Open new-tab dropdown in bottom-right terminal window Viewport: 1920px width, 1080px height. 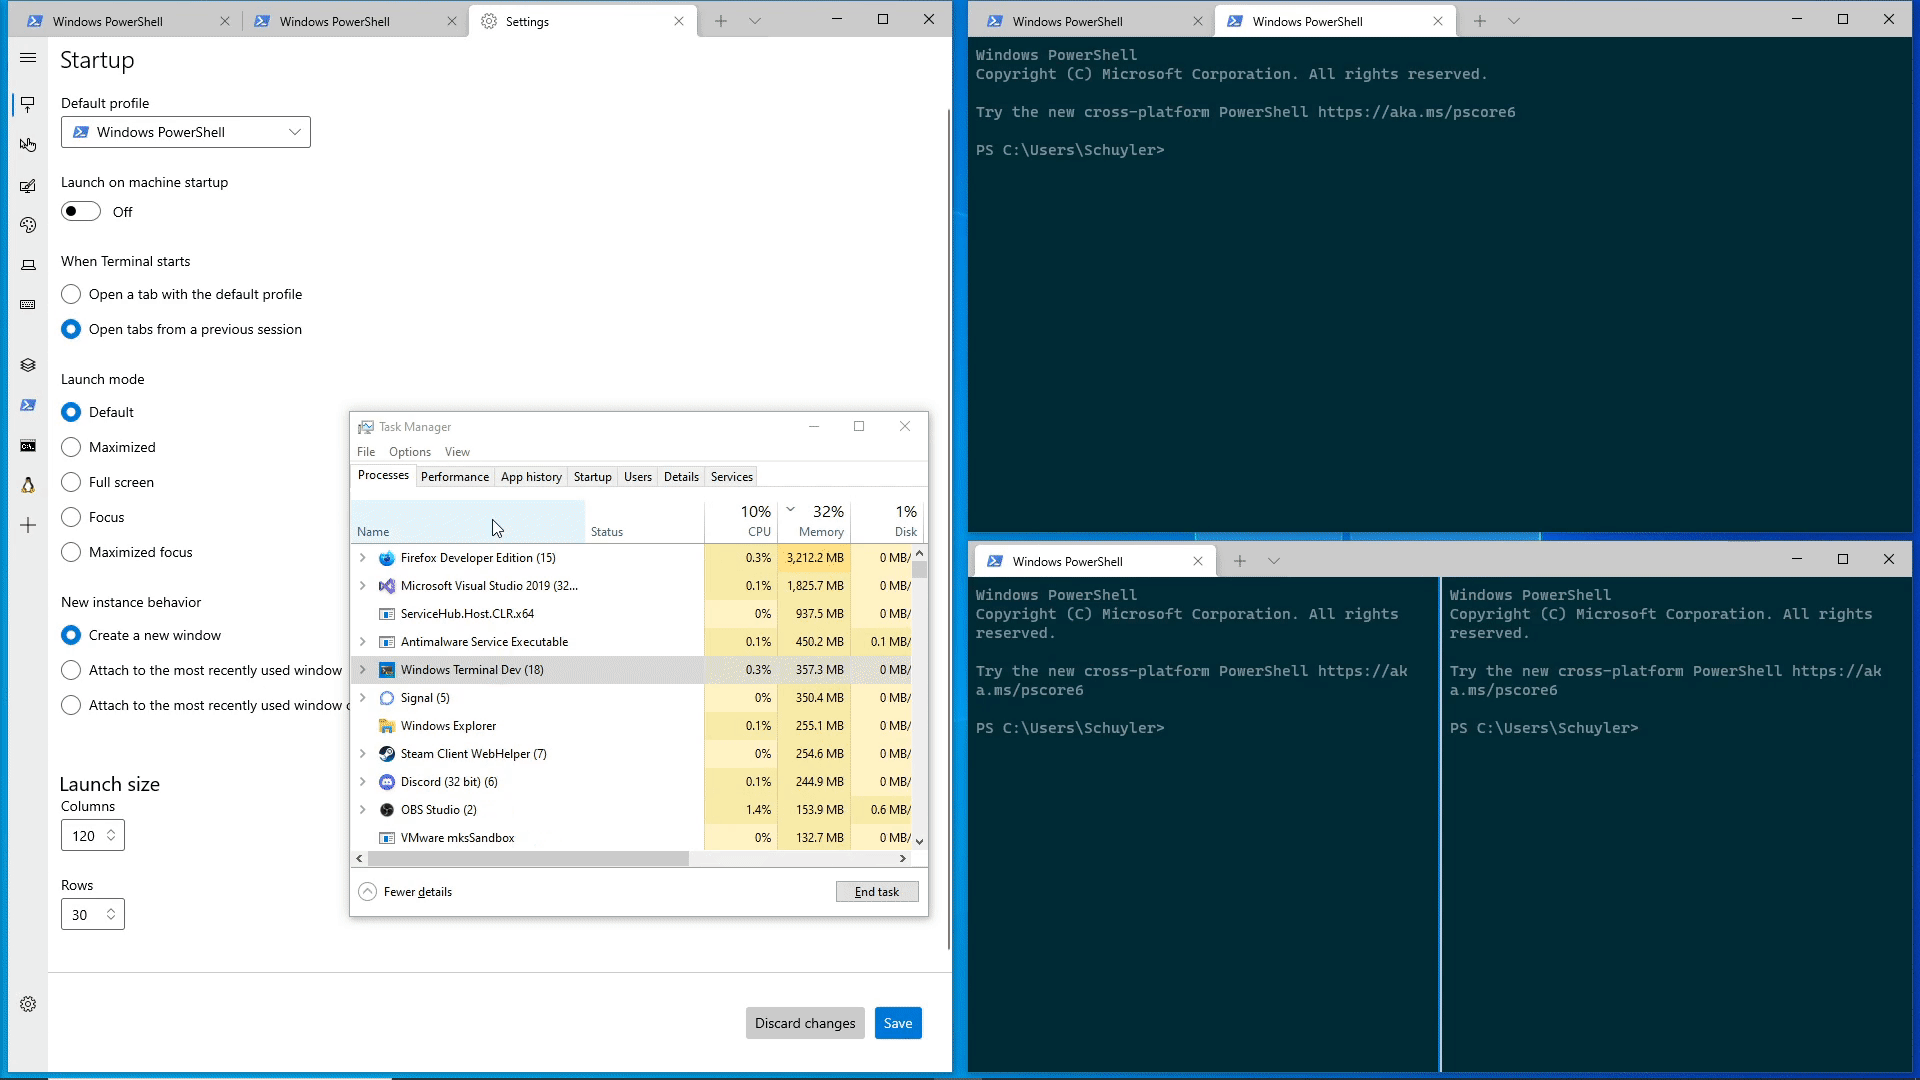point(1274,561)
